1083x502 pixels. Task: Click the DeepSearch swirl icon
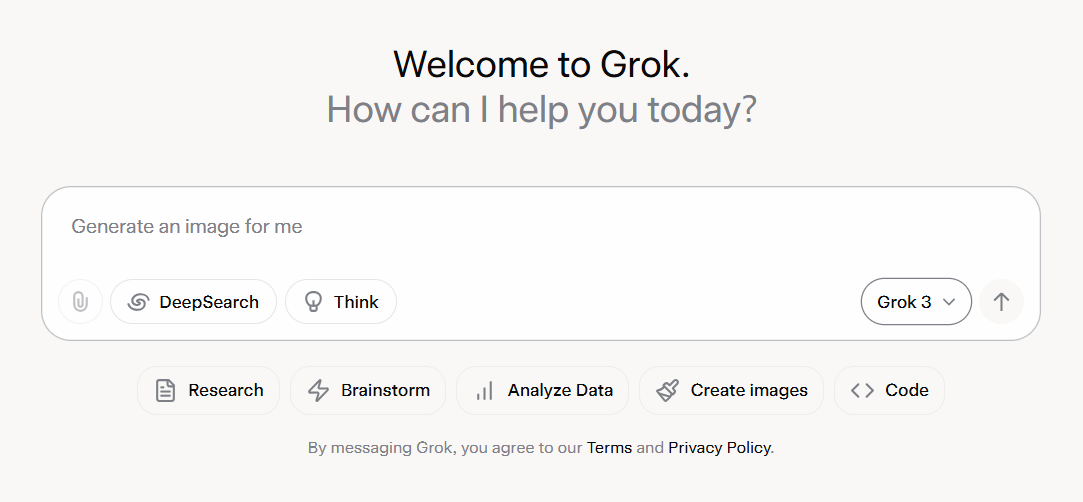click(x=139, y=302)
